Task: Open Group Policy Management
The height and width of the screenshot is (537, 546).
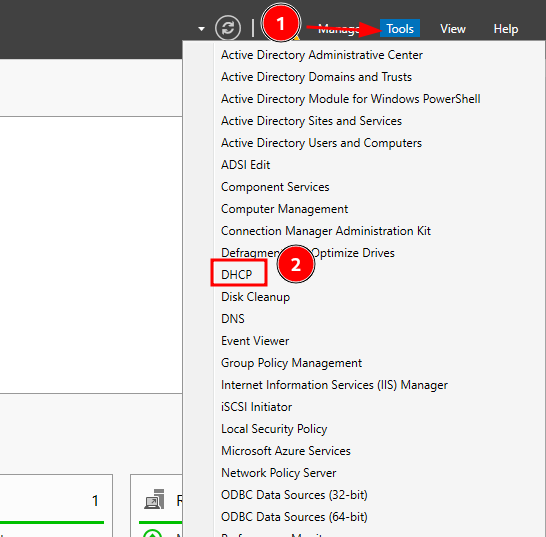Action: 291,363
